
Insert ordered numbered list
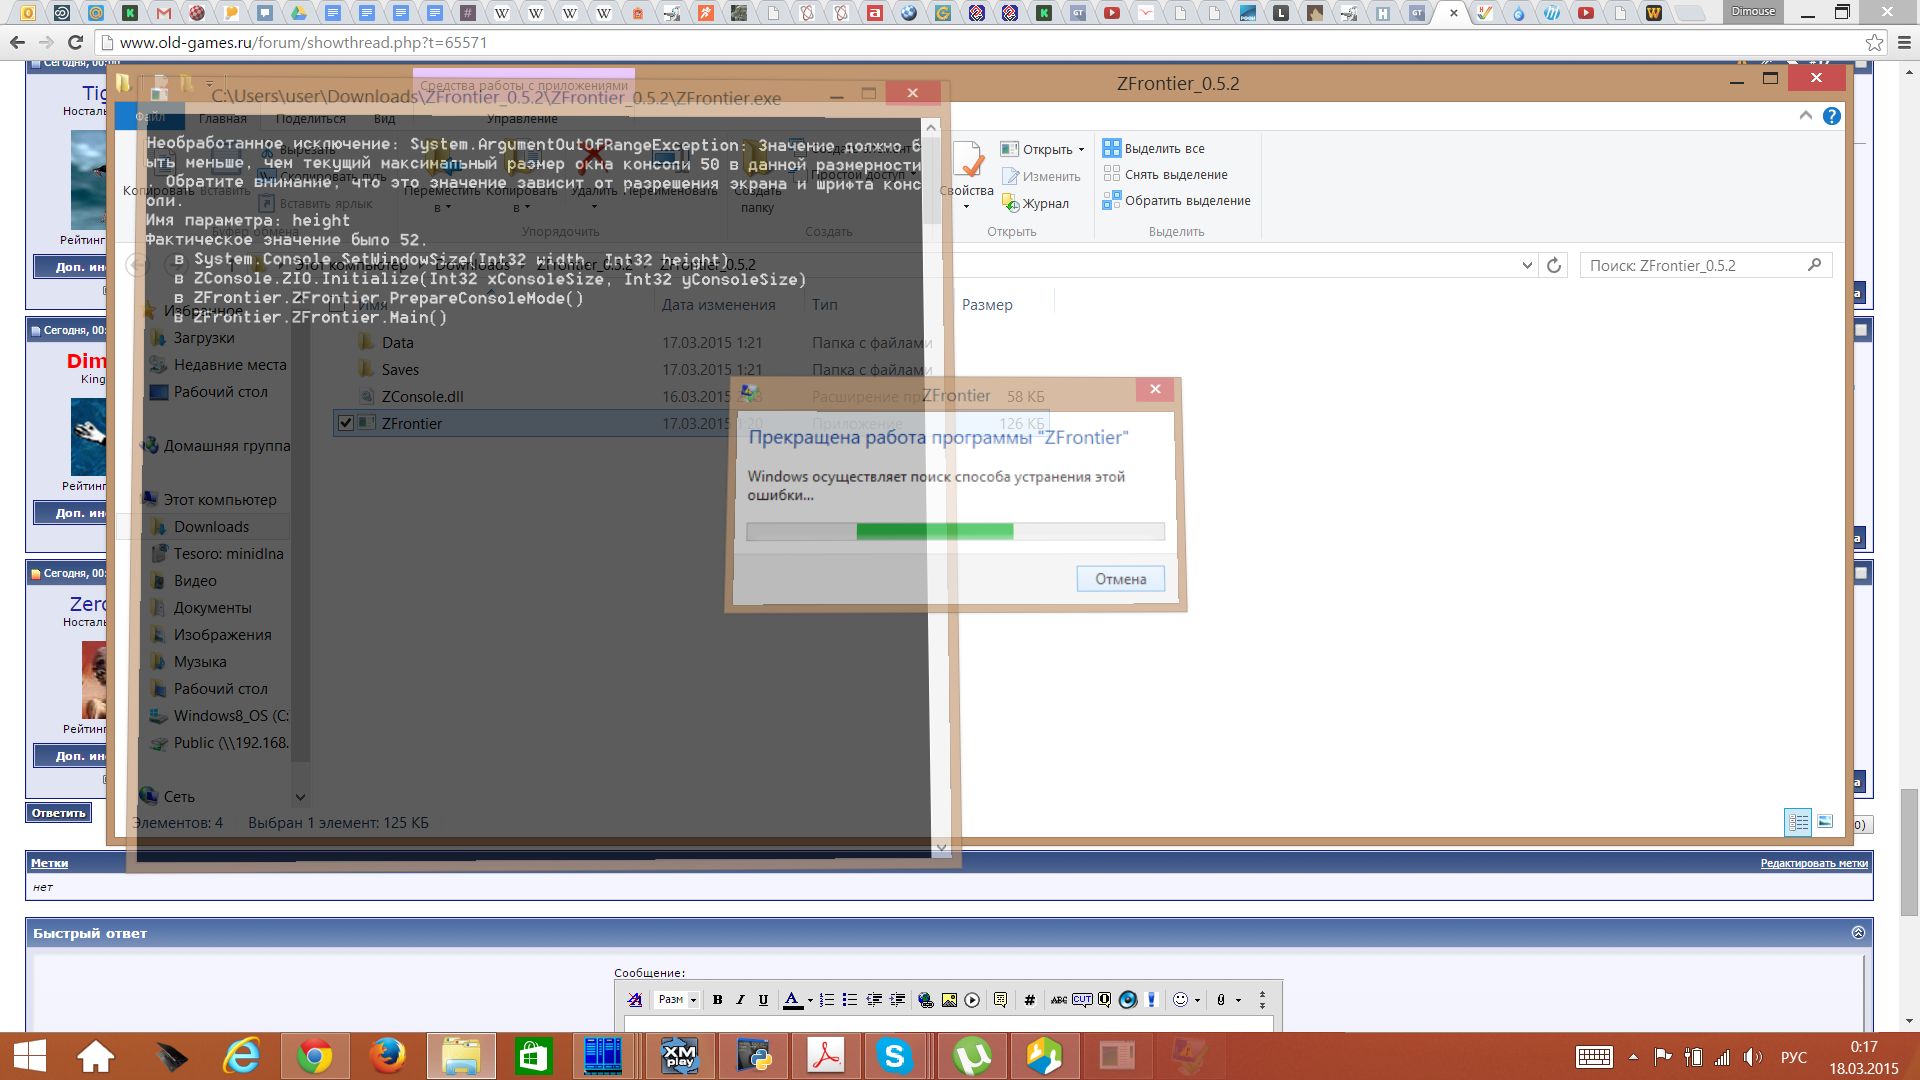pos(826,1000)
